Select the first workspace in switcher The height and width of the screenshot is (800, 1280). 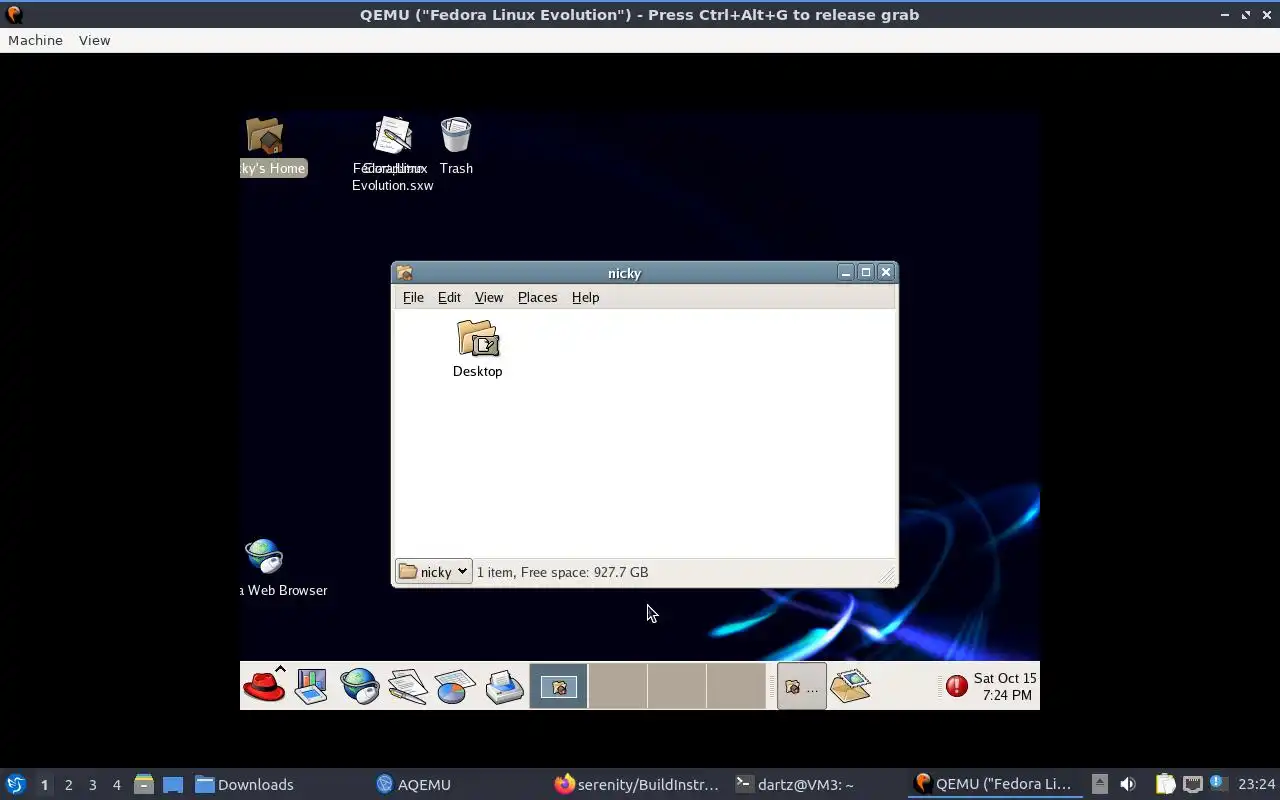click(x=558, y=686)
